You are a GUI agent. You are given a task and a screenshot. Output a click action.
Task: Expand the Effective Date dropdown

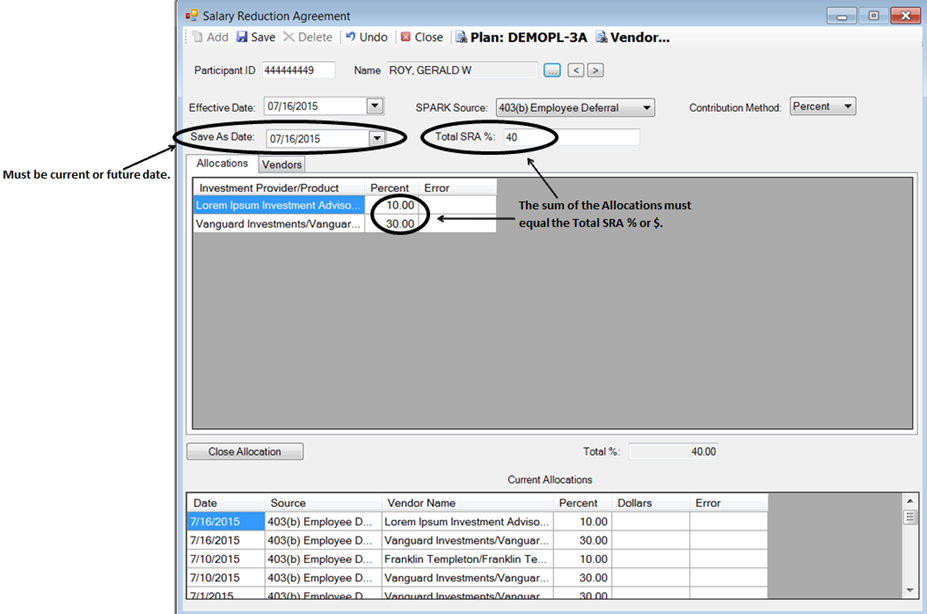[374, 106]
